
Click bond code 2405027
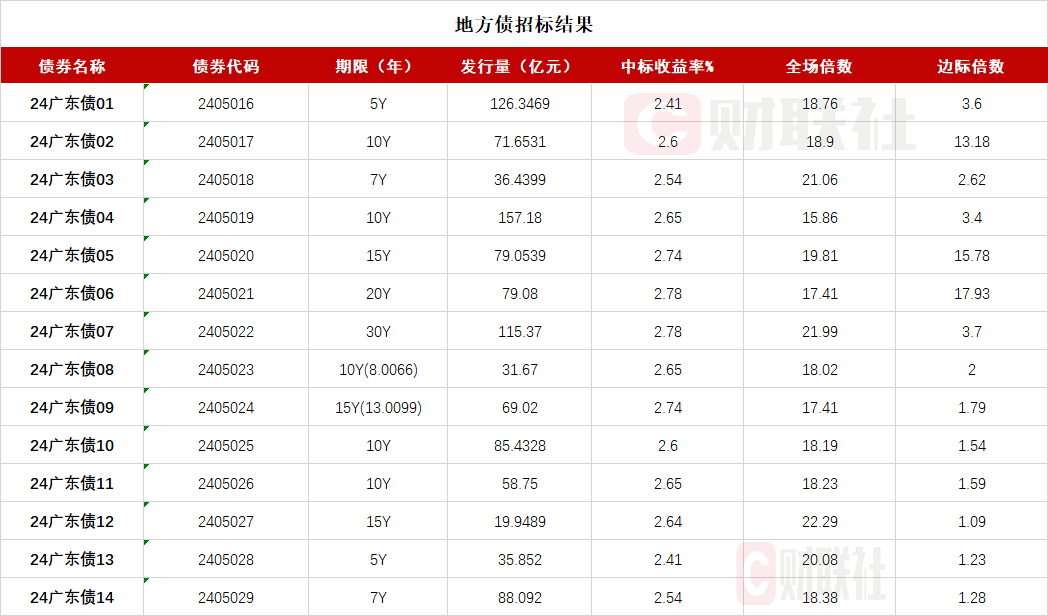tap(226, 522)
